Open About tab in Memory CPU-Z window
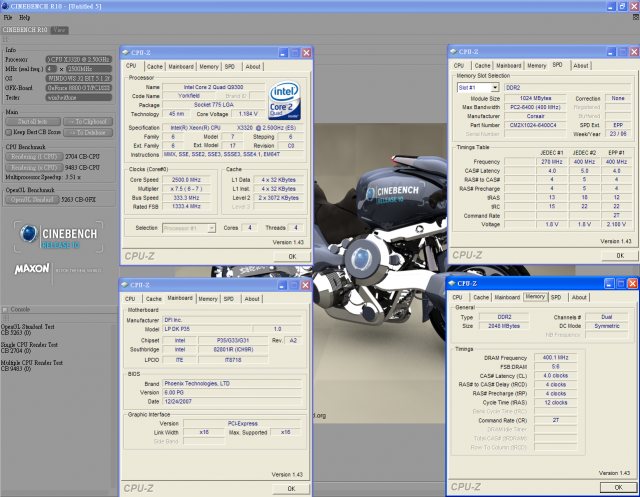Image resolution: width=640 pixels, height=497 pixels. point(579,297)
